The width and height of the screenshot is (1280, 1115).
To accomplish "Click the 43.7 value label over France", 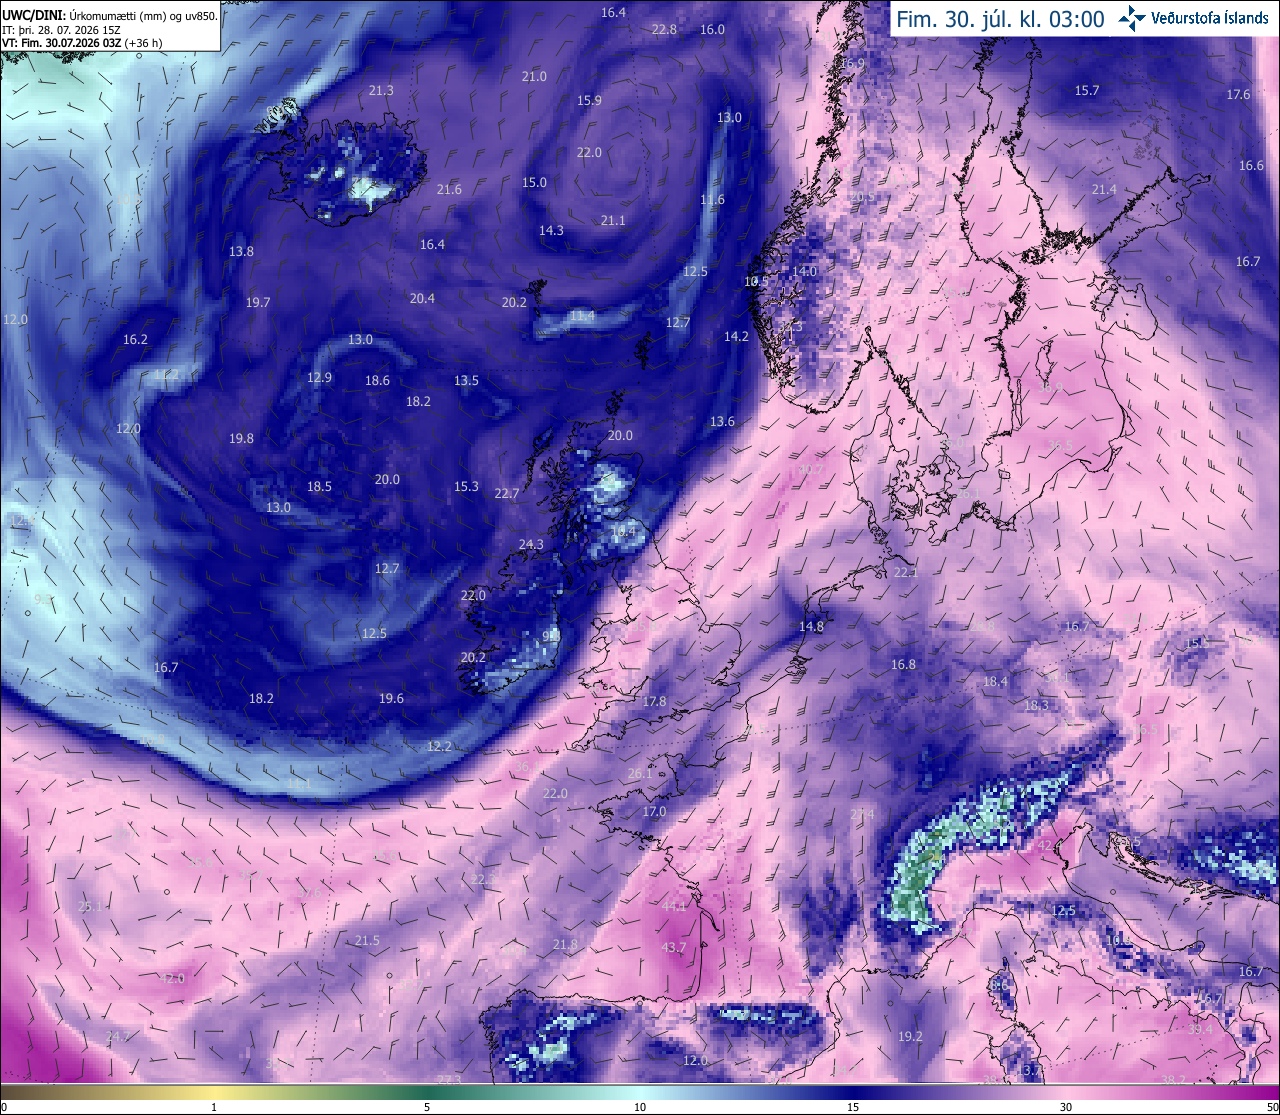I will [x=674, y=947].
